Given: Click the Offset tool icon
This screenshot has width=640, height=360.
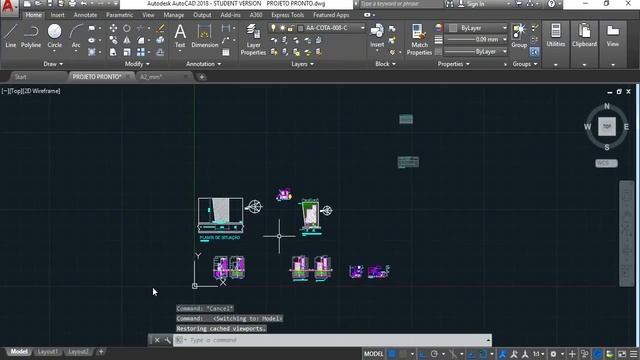Looking at the screenshot, I should pos(160,52).
